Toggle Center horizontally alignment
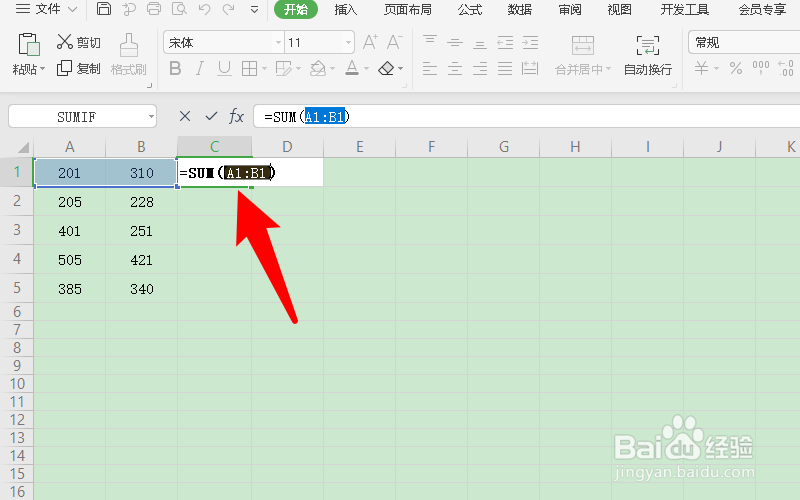The width and height of the screenshot is (800, 500). 455,68
